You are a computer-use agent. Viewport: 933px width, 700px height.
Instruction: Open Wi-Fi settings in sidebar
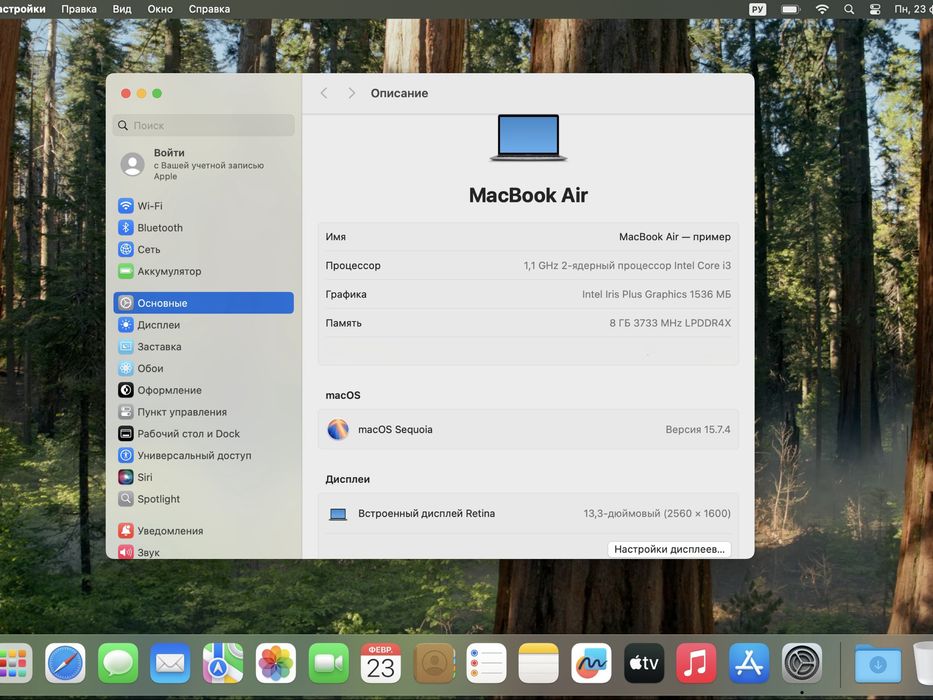click(x=203, y=206)
